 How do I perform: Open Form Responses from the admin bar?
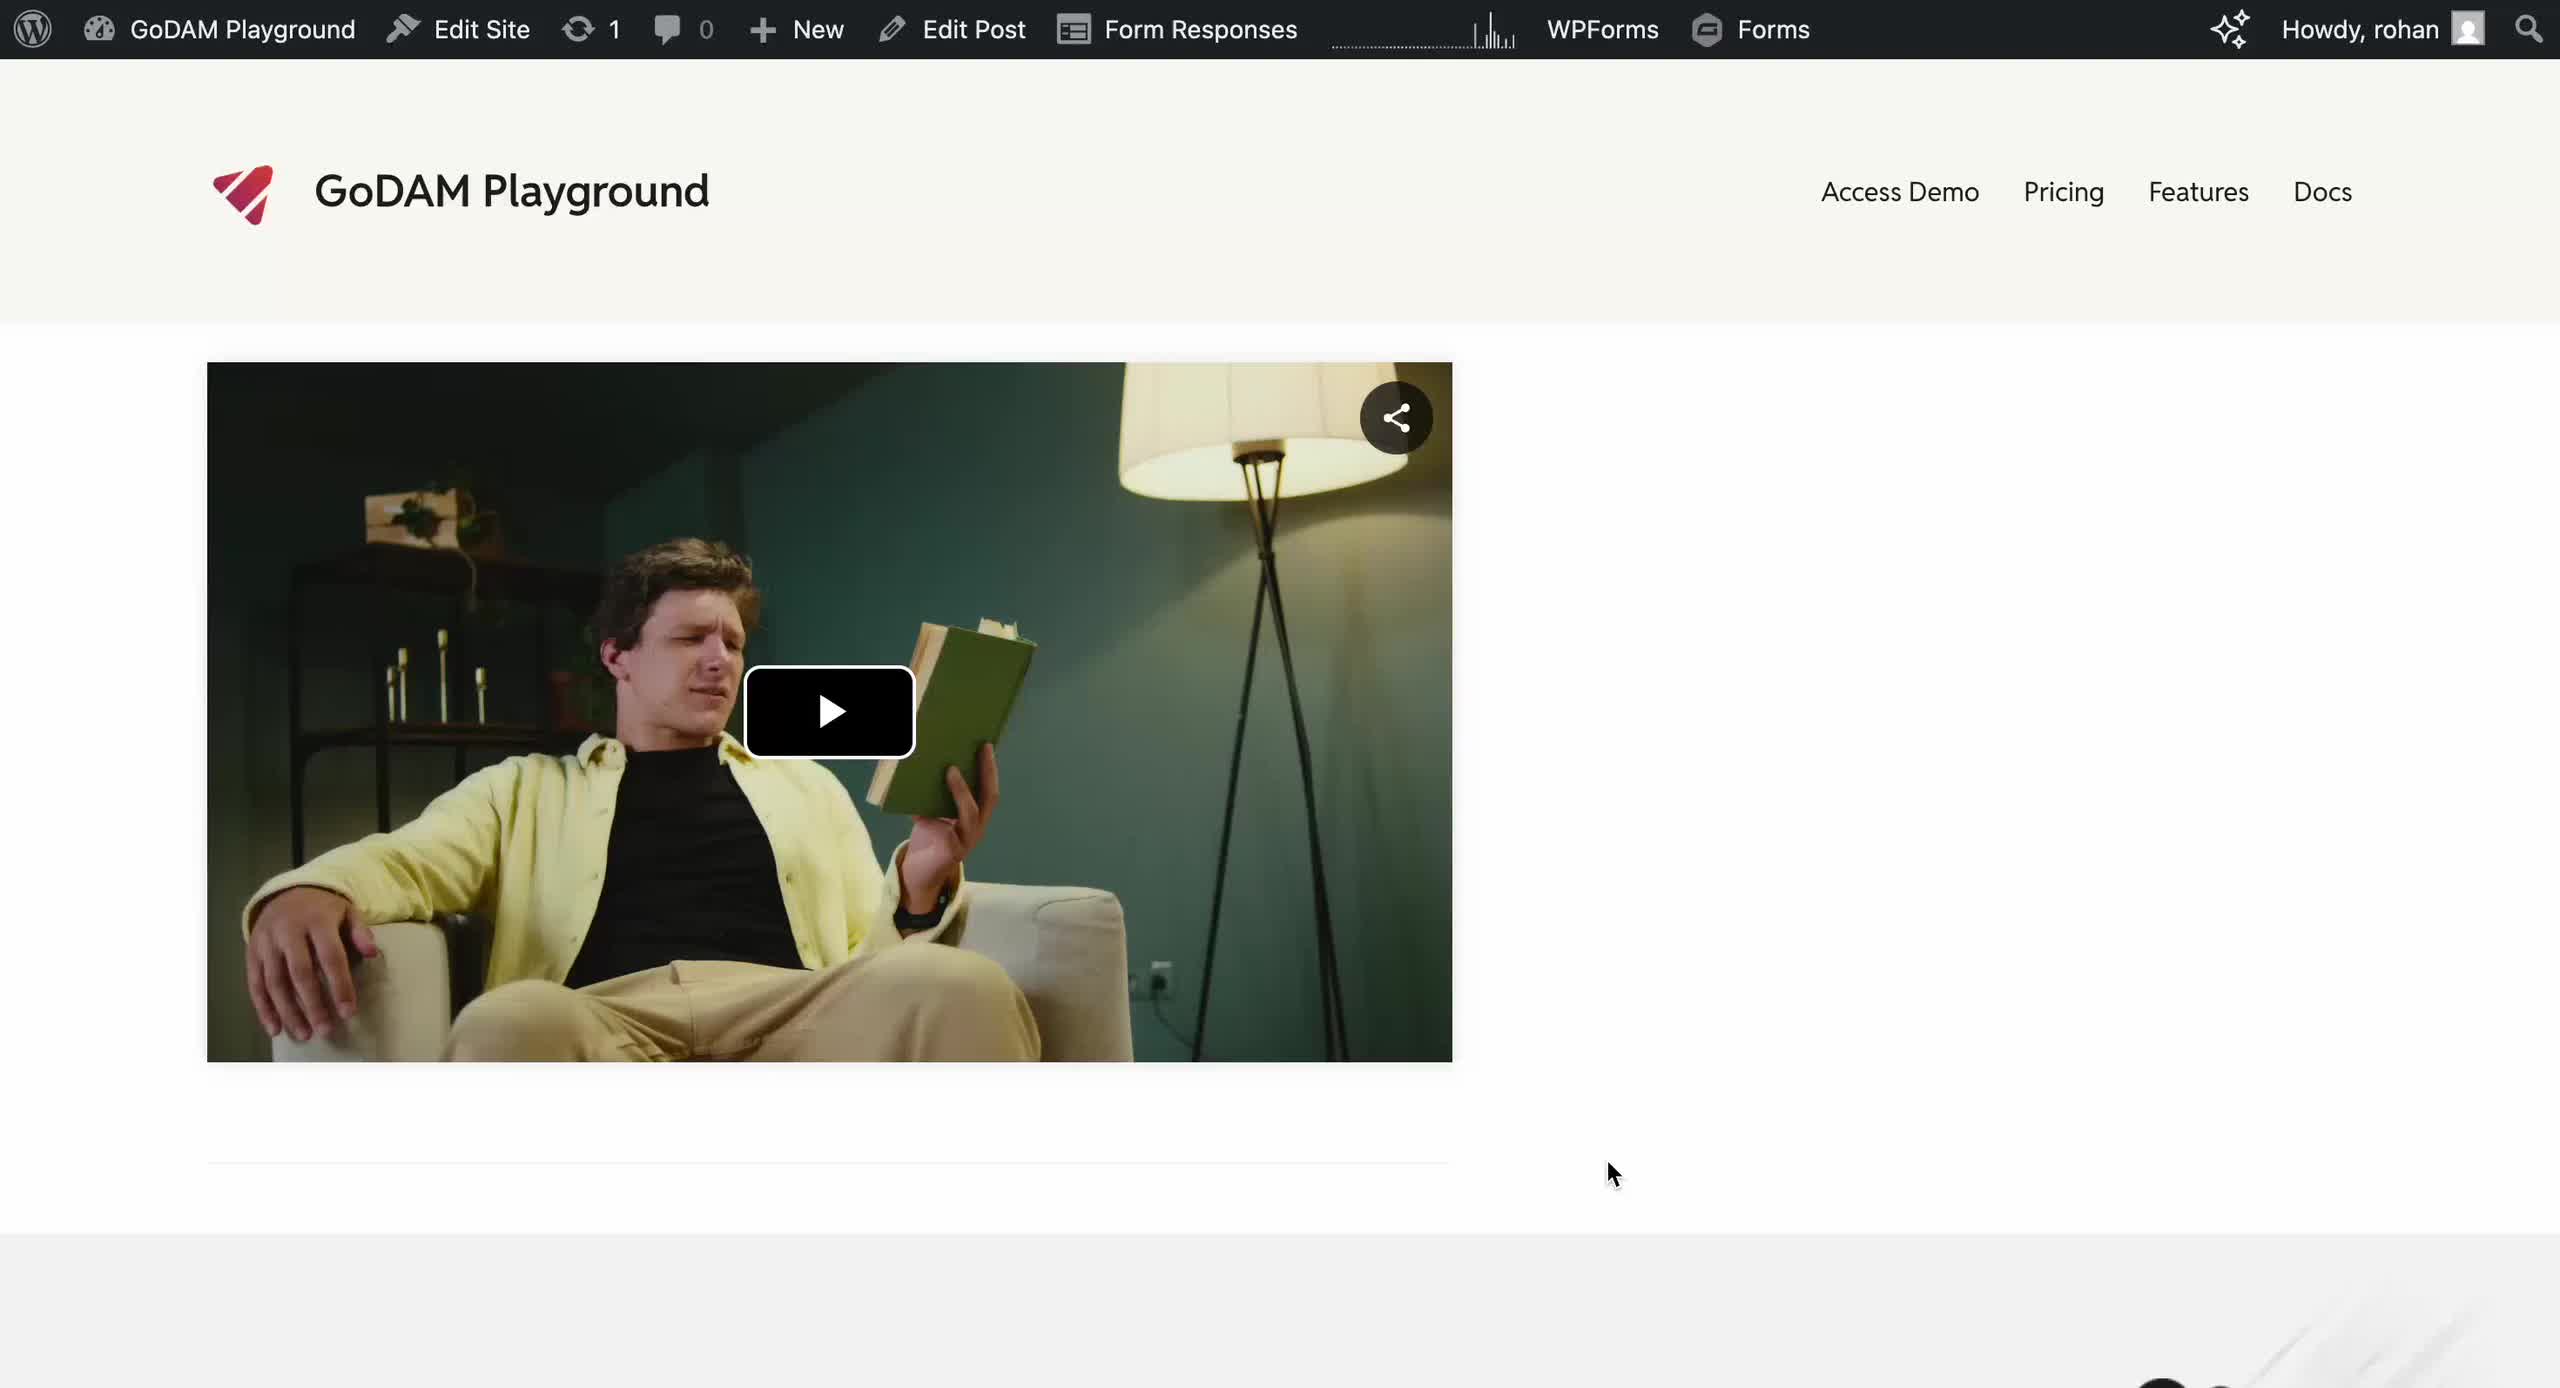[1175, 29]
